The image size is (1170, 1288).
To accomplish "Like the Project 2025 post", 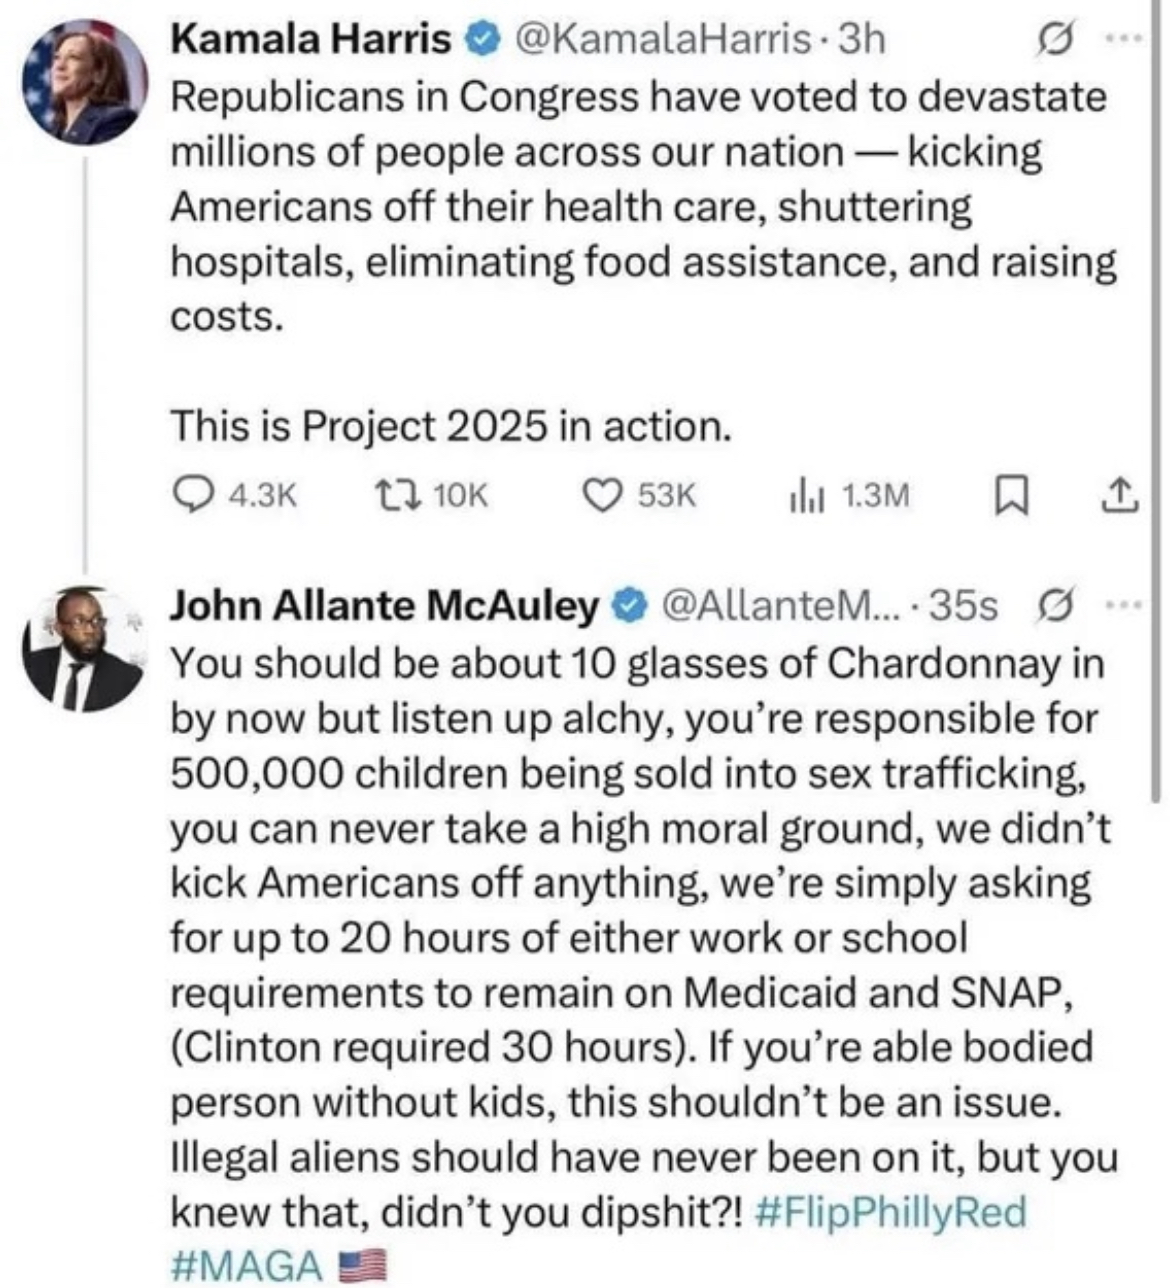I will coord(602,495).
